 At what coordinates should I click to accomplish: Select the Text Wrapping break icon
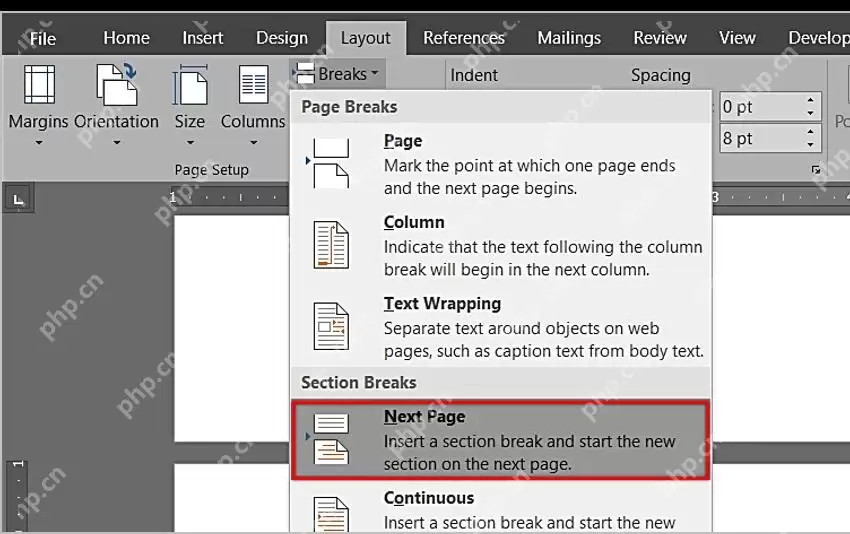(331, 326)
